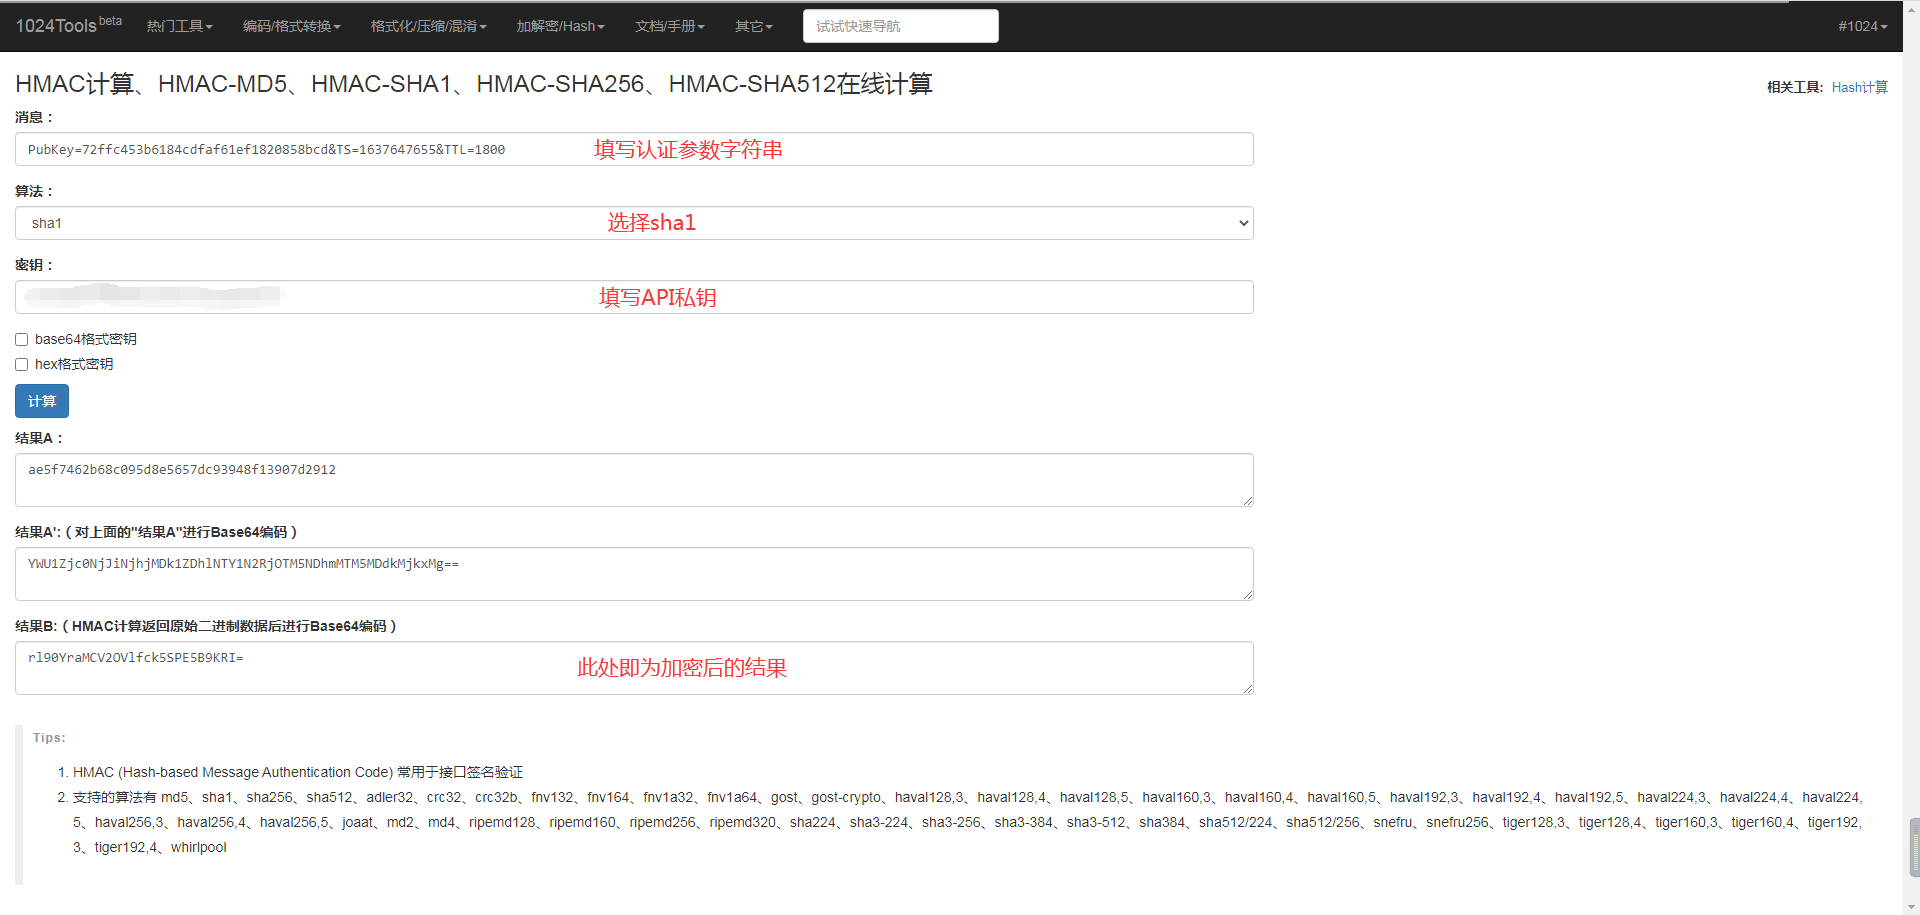The width and height of the screenshot is (1920, 915).
Task: Click the 算法: field label
Action: pos(34,191)
